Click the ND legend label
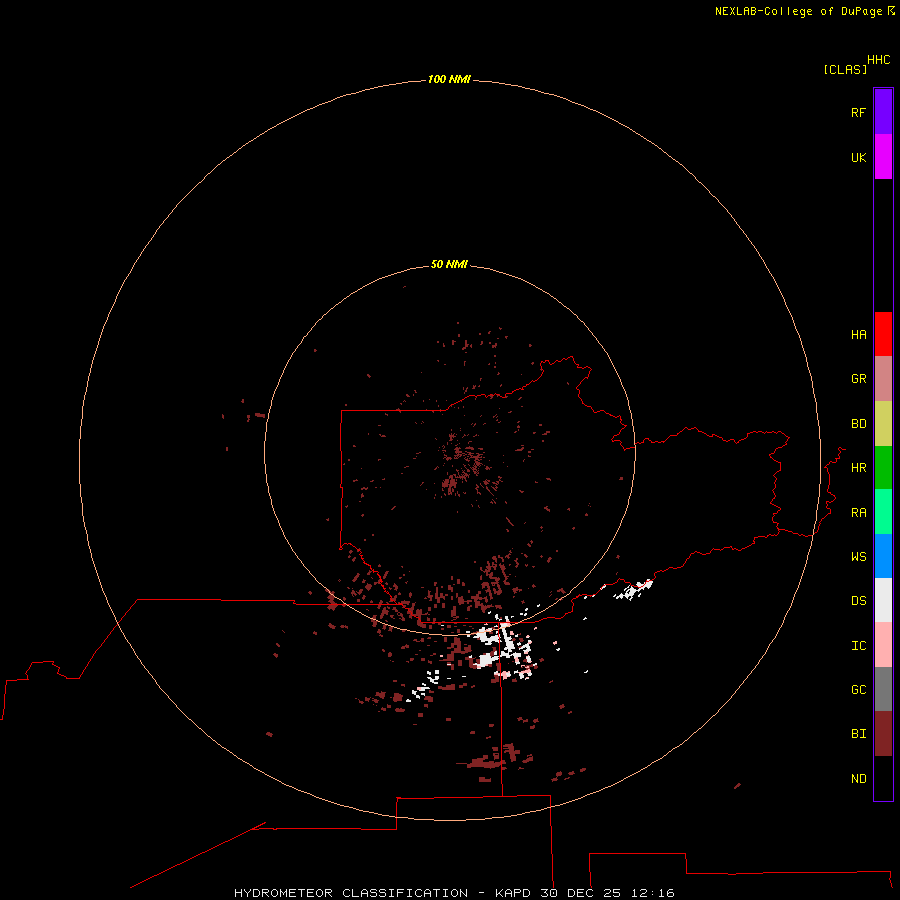Screen dimensions: 900x900 (859, 778)
